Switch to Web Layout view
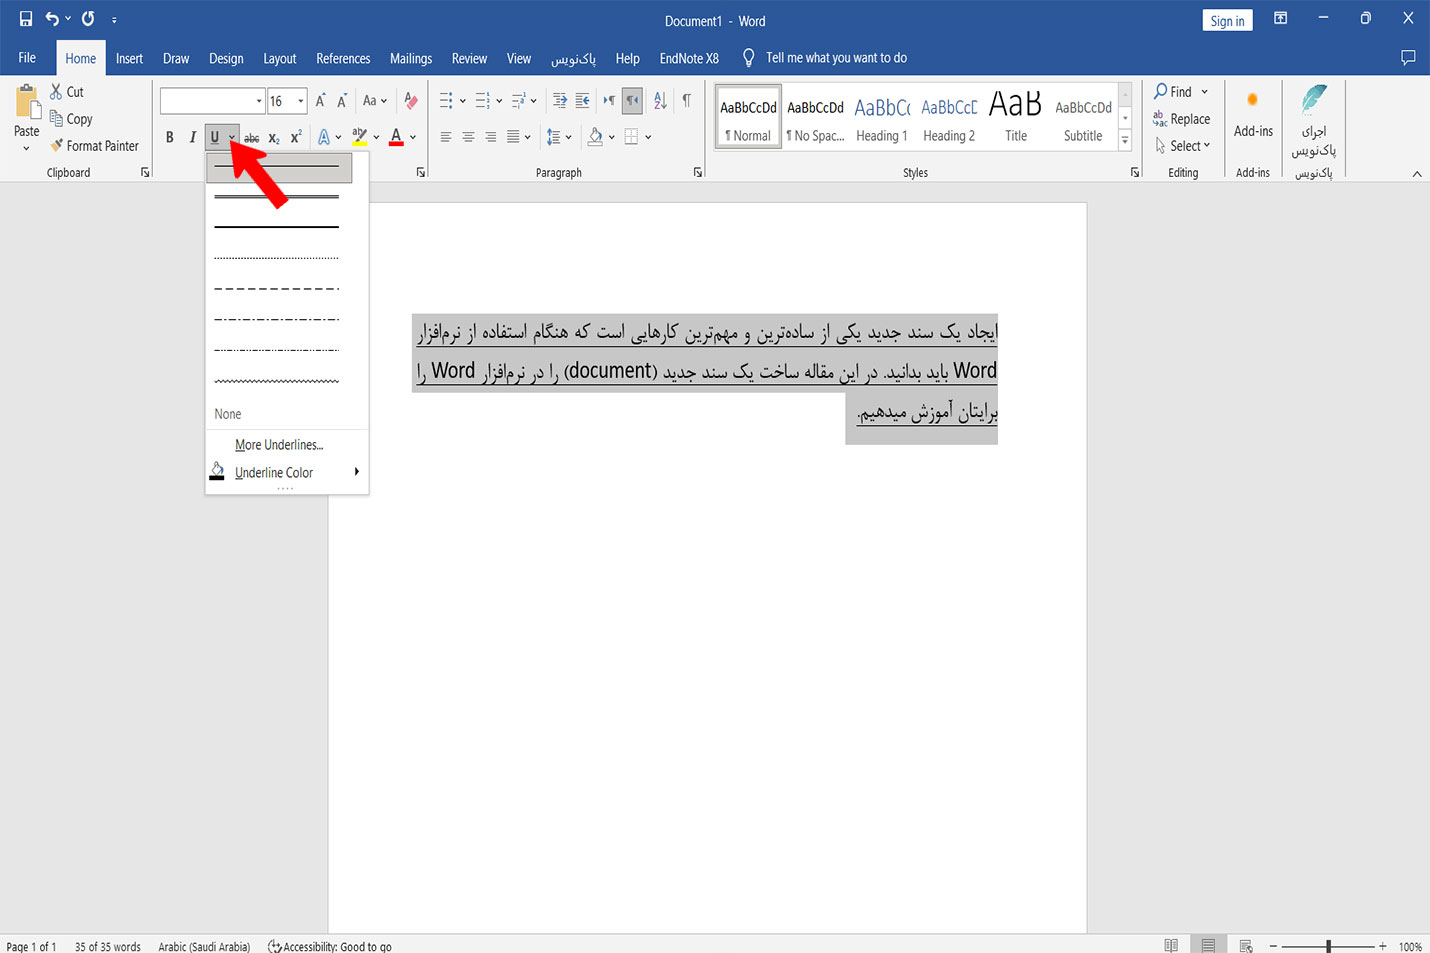This screenshot has width=1430, height=953. [x=1246, y=945]
